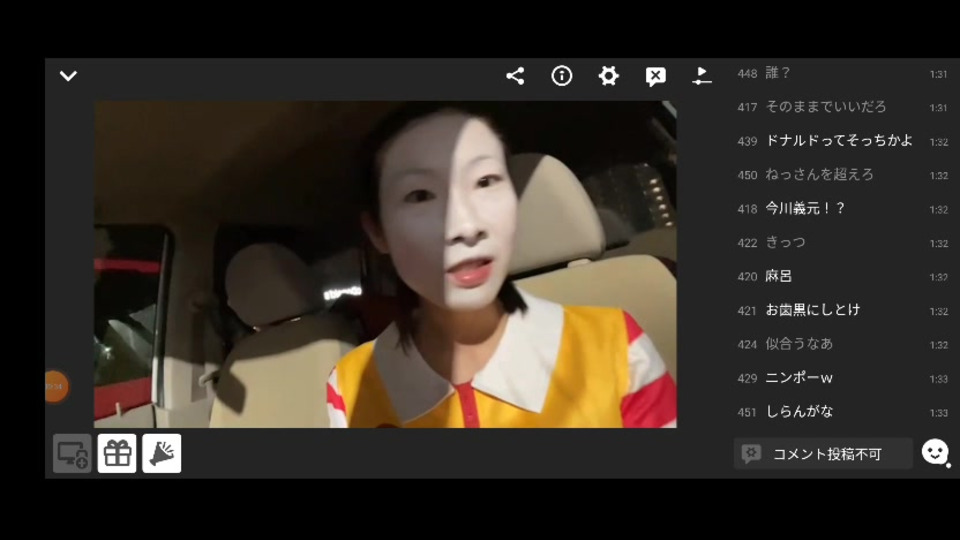960x540 pixels.
Task: Click the comment settings icon in input box
Action: pyautogui.click(x=751, y=454)
